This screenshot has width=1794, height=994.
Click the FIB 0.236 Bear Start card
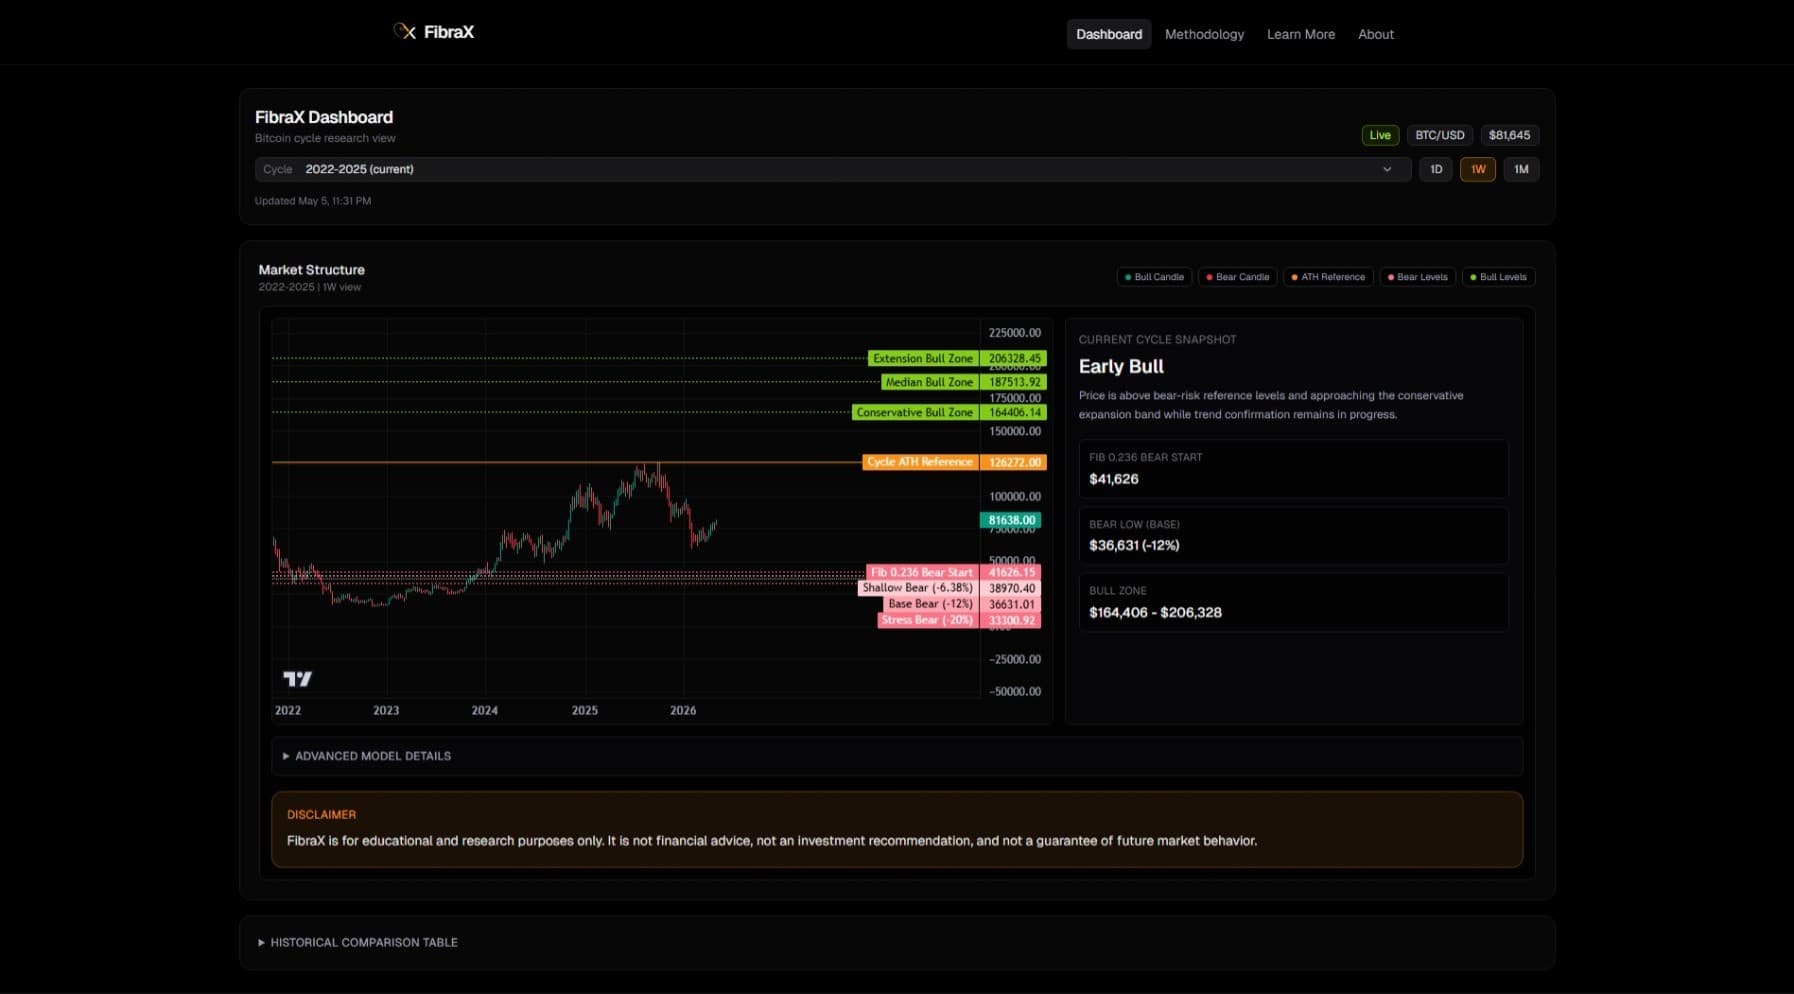tap(1293, 469)
